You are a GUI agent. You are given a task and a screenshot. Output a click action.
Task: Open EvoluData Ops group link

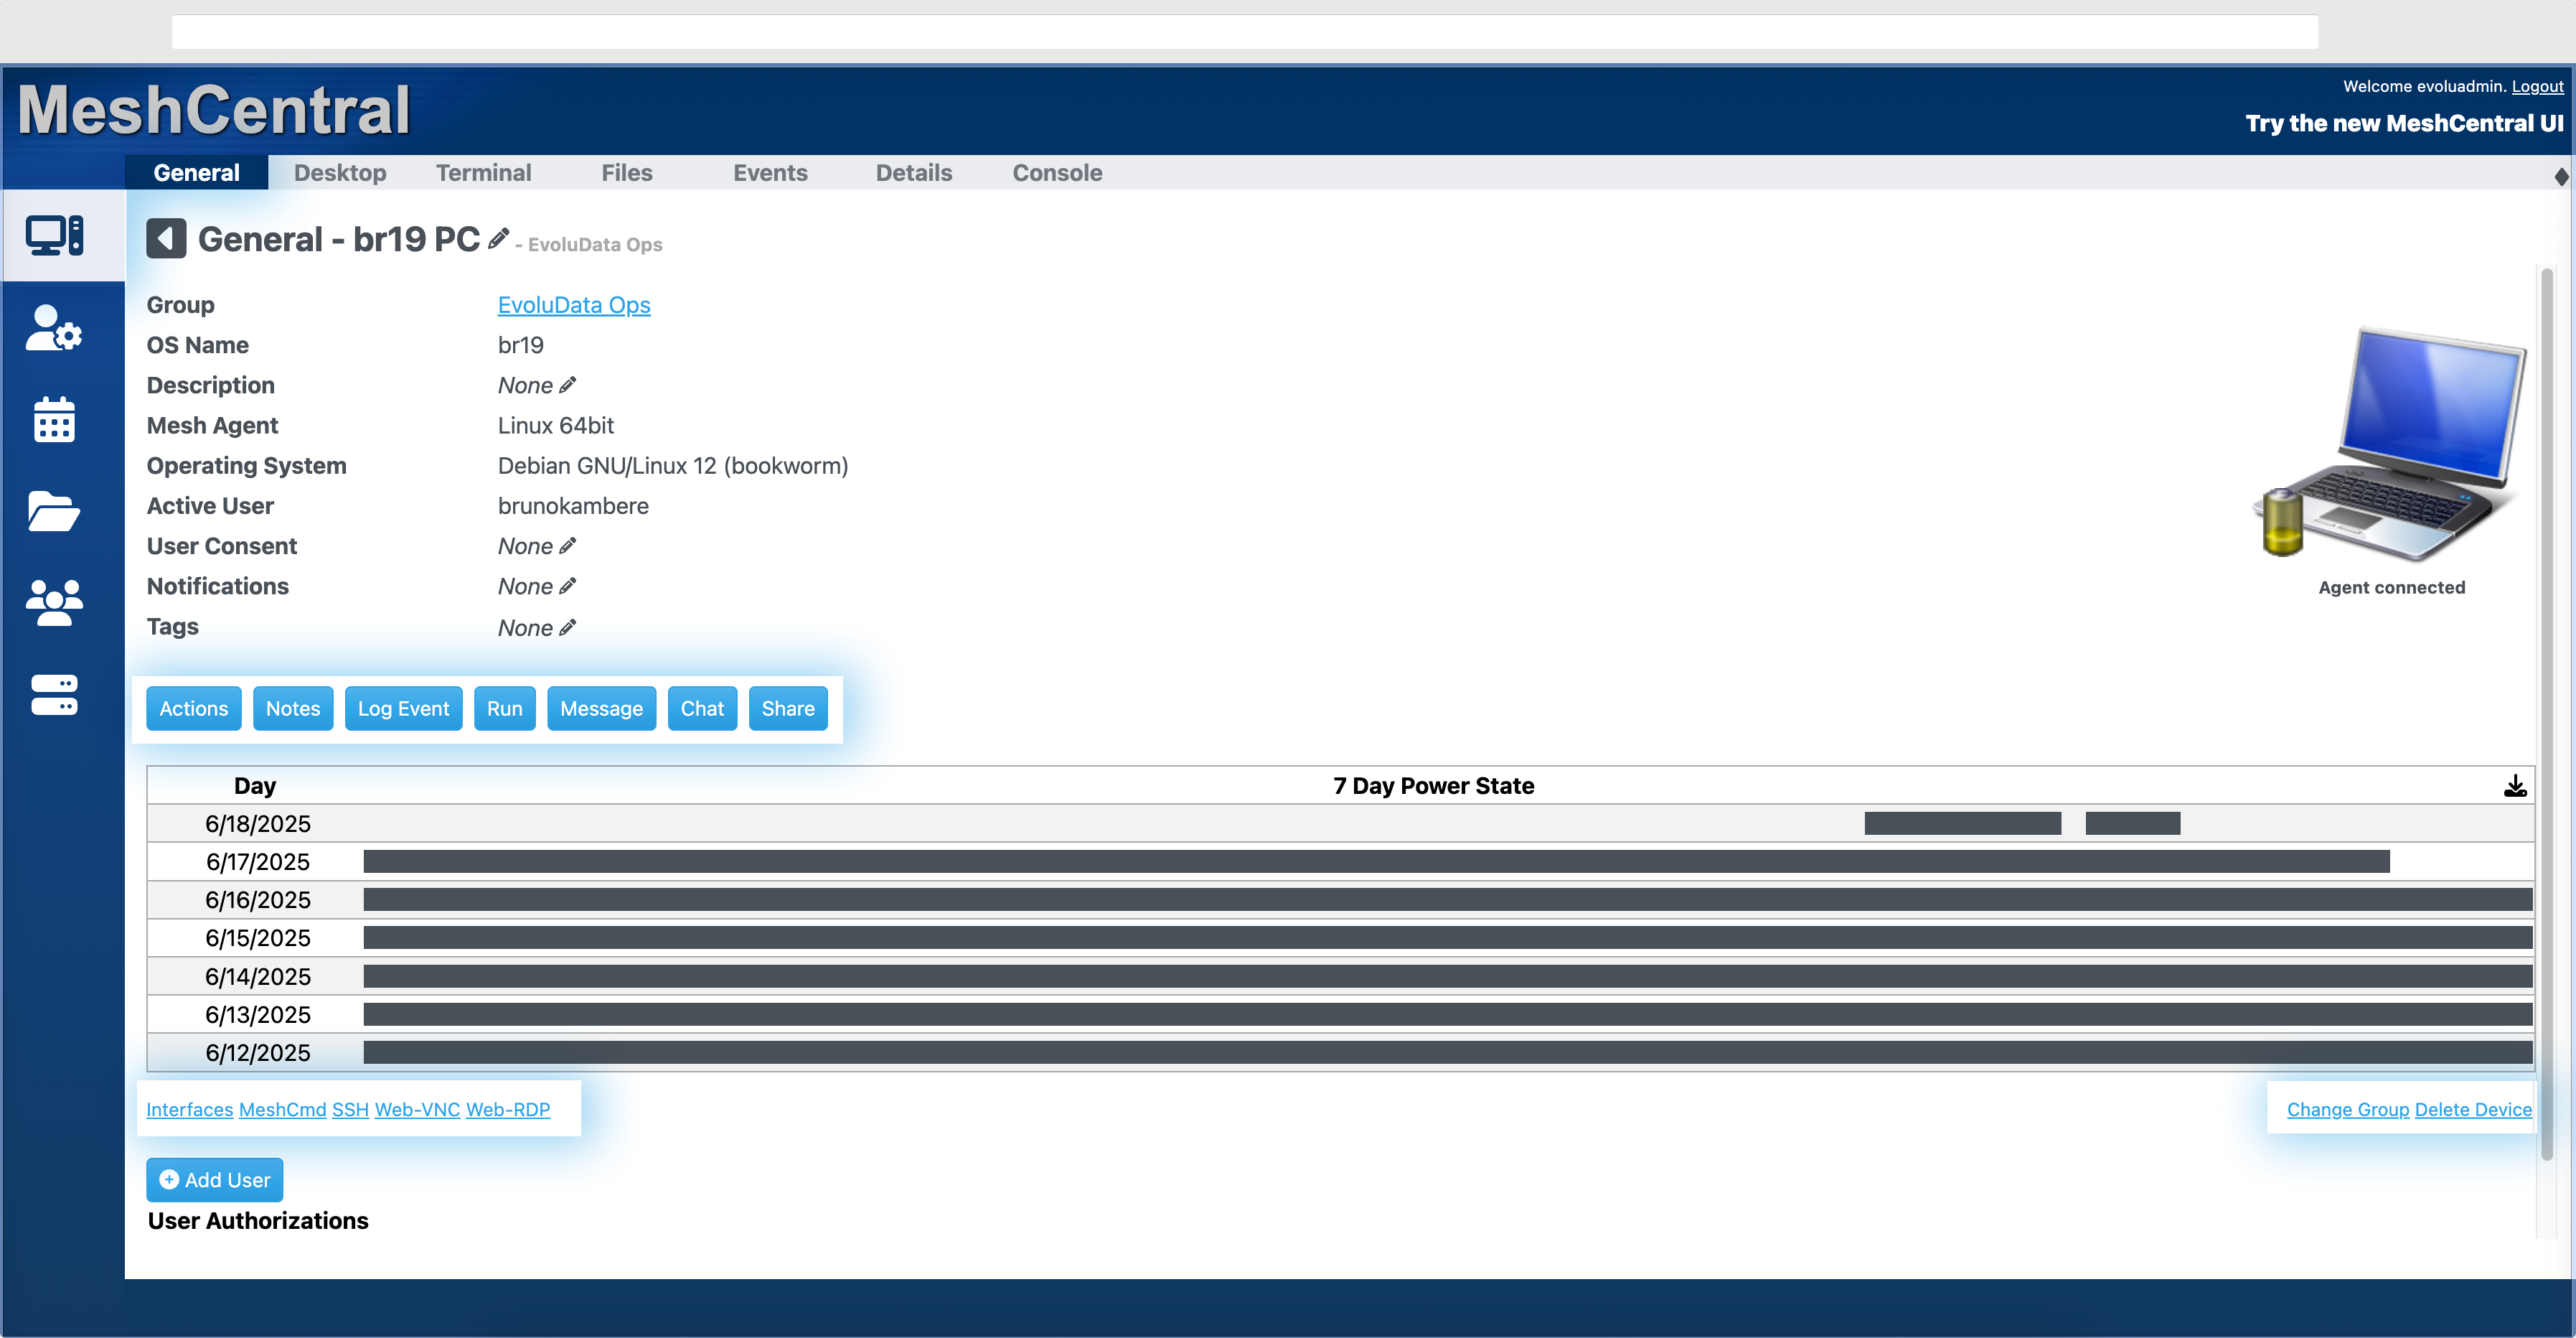coord(574,305)
